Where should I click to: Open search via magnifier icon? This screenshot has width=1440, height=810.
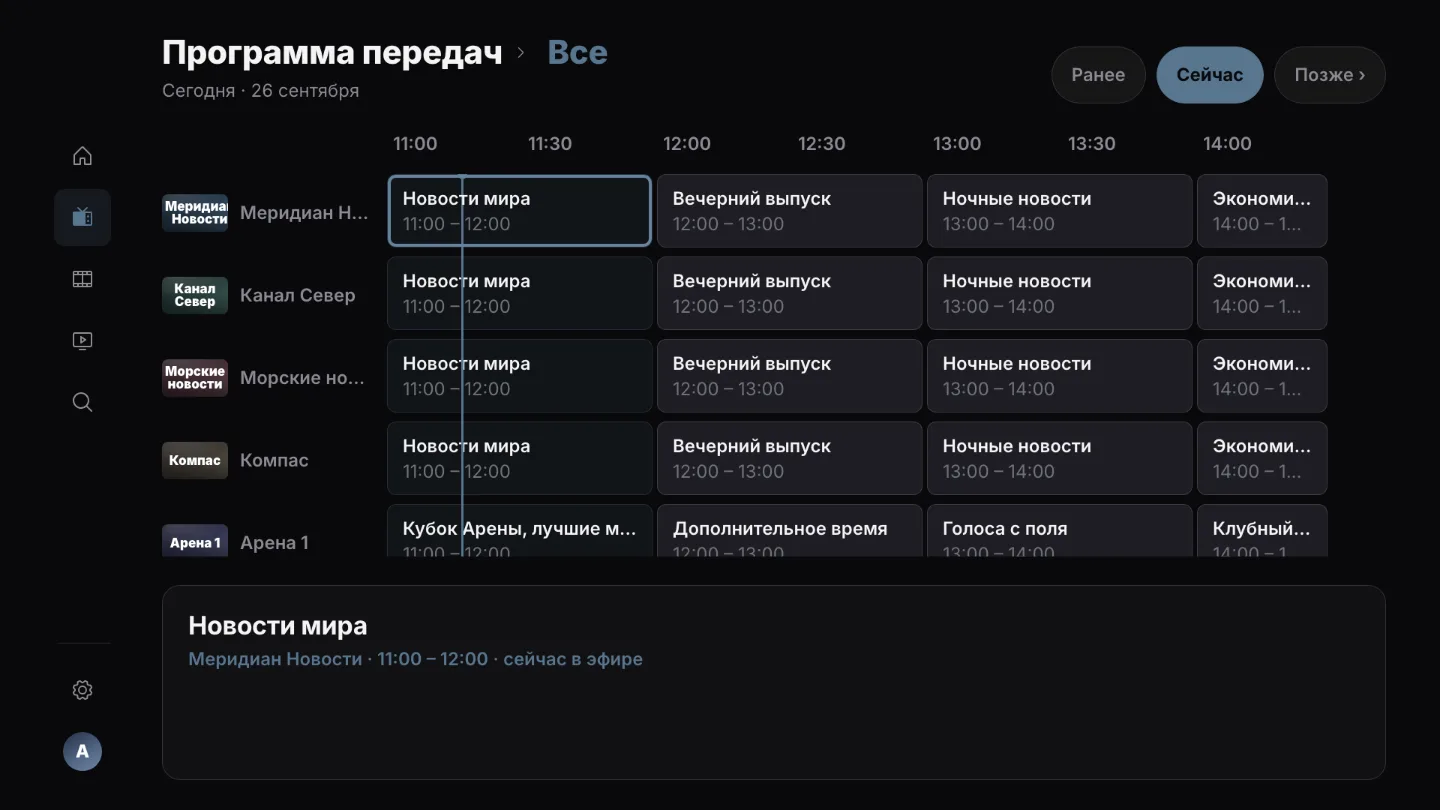tap(82, 402)
